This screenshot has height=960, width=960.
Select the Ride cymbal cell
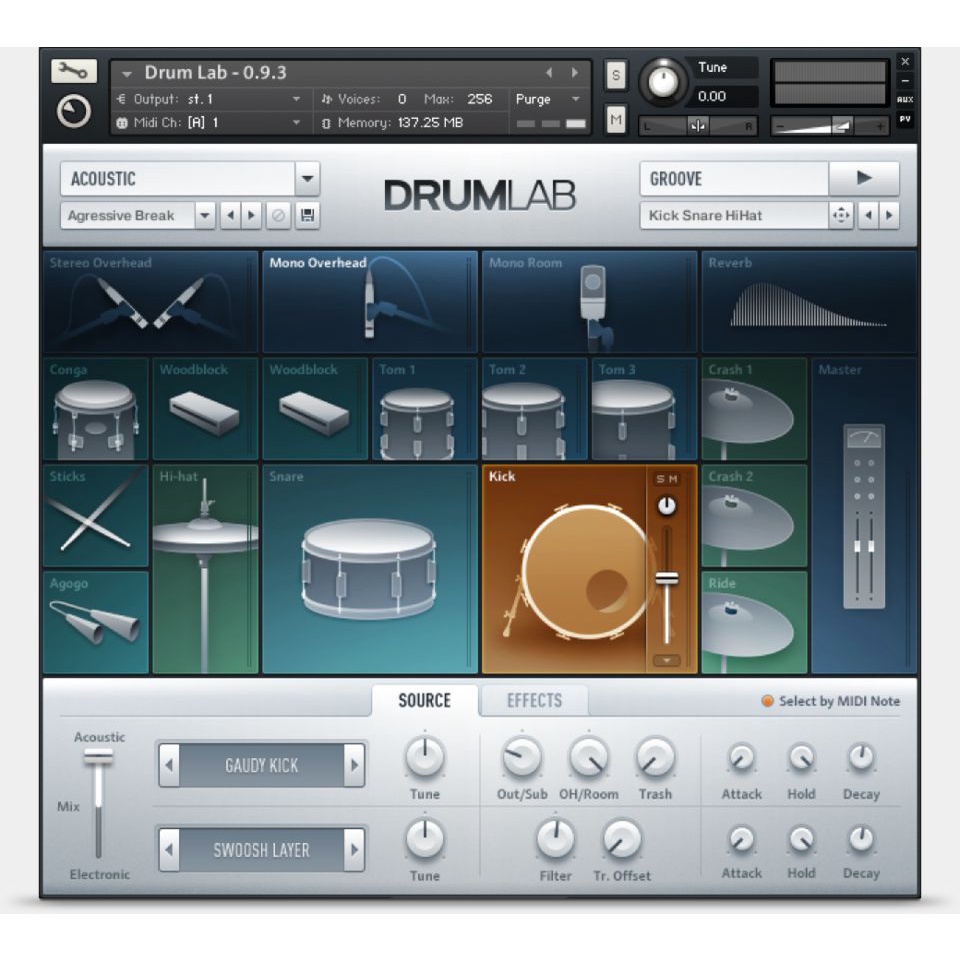click(754, 623)
